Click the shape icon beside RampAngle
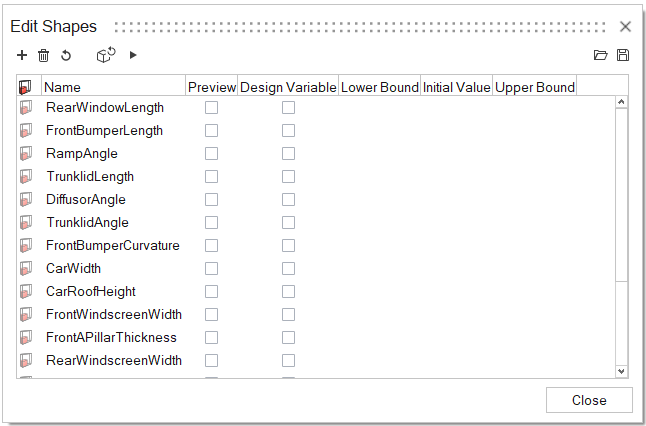Image resolution: width=646 pixels, height=426 pixels. click(26, 154)
